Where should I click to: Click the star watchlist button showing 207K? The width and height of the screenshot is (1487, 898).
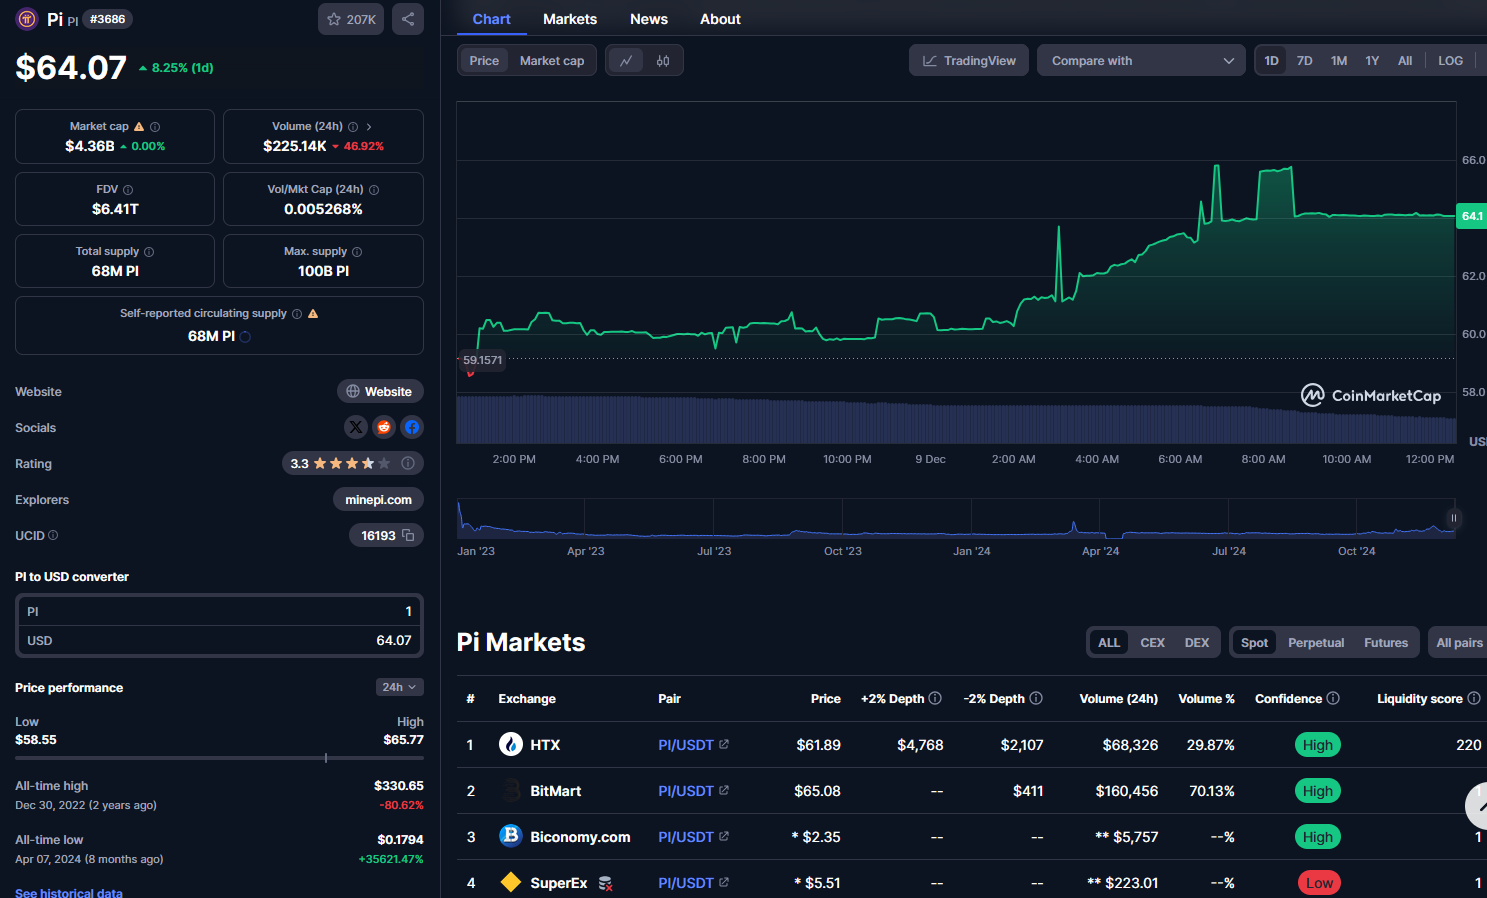pyautogui.click(x=351, y=19)
